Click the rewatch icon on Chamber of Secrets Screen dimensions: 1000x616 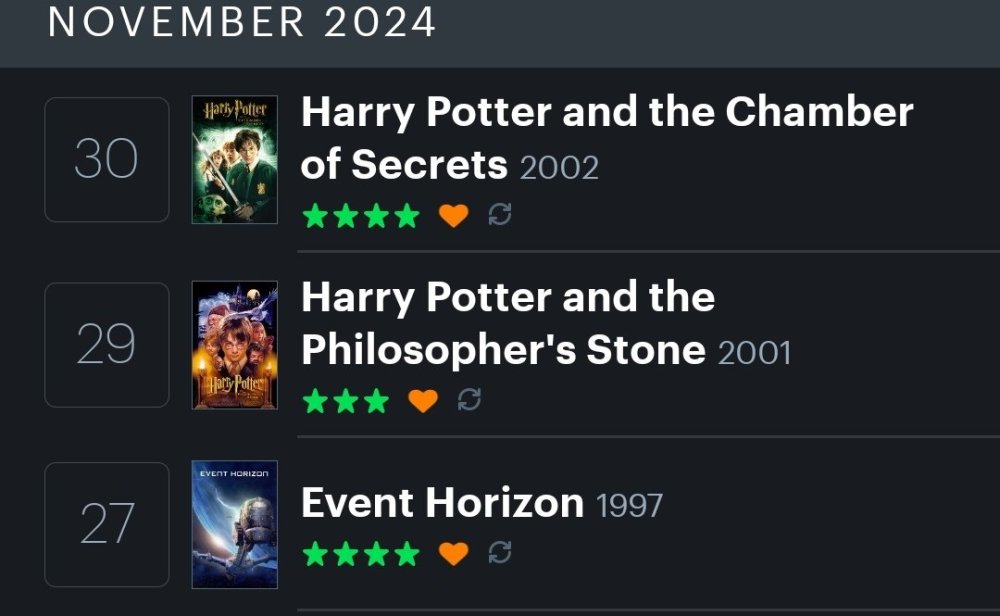[x=501, y=213]
